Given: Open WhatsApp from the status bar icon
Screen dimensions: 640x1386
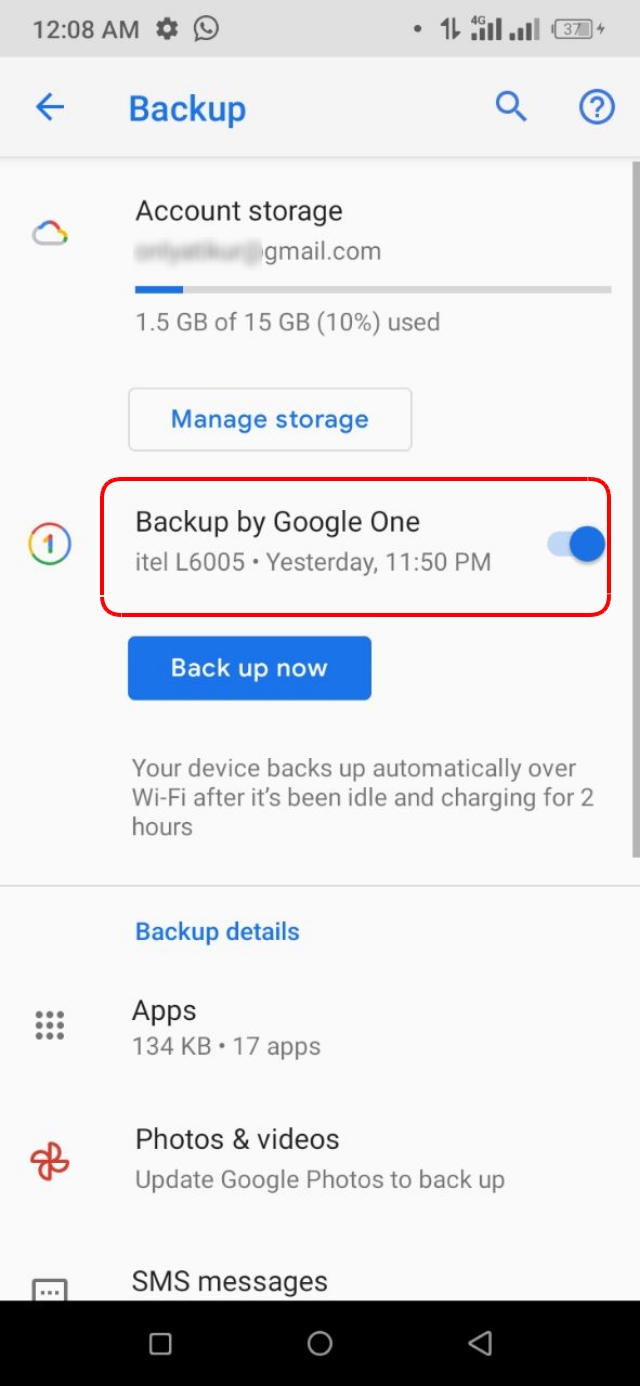Looking at the screenshot, I should 206,29.
